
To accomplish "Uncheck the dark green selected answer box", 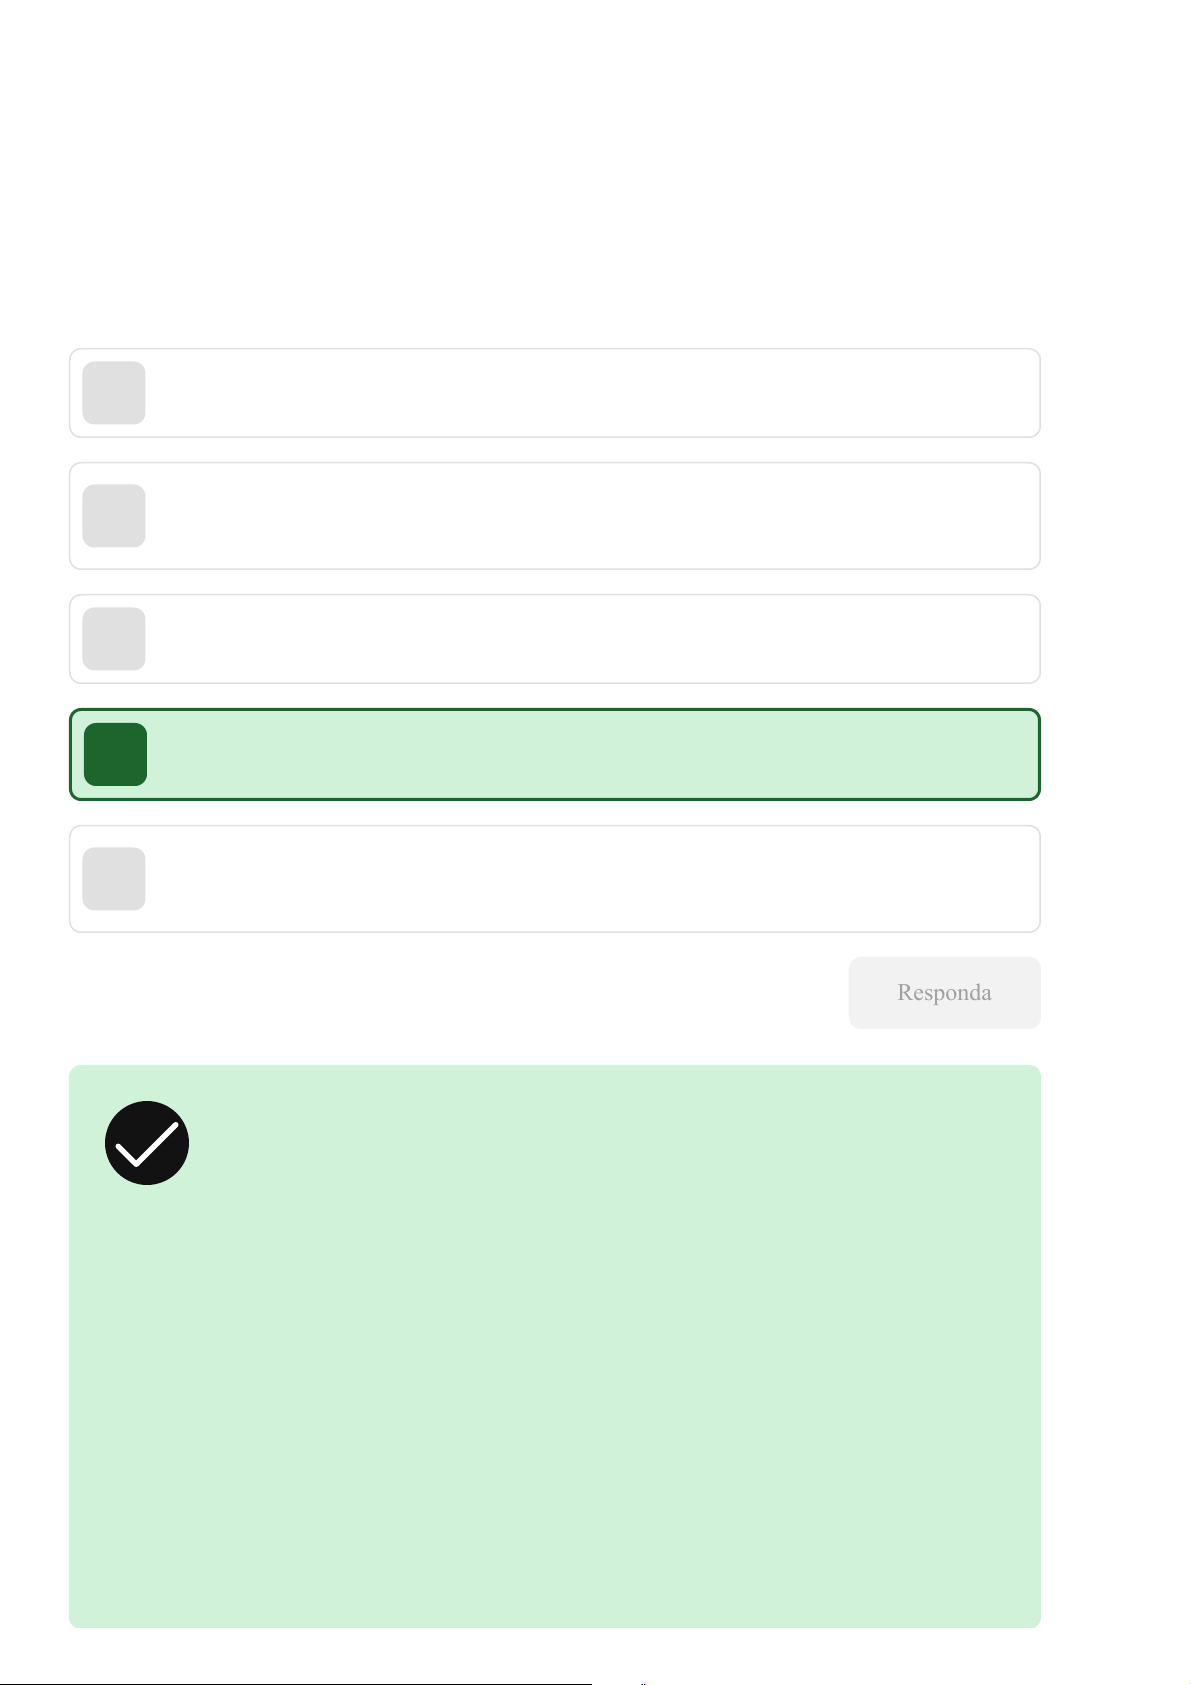I will click(116, 754).
